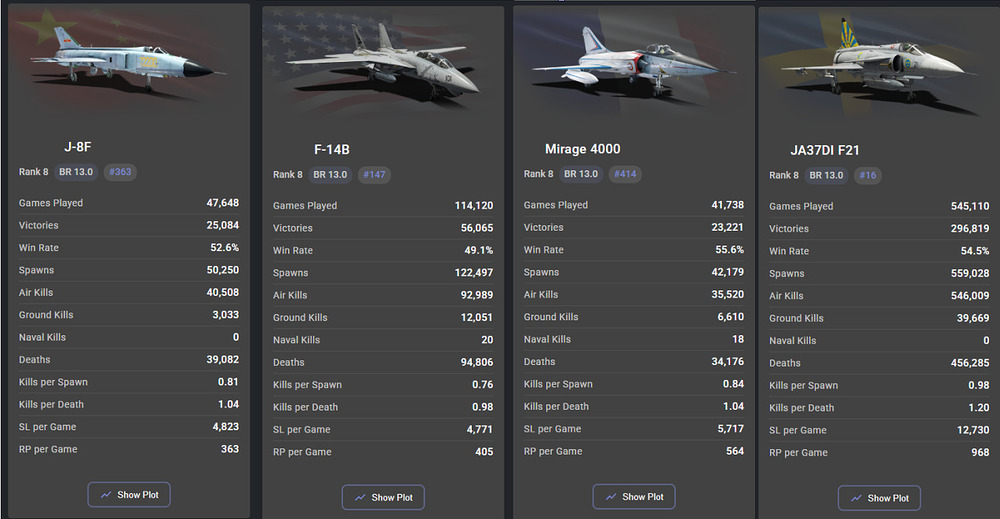Screen dimensions: 1000x519
Task: Click the Mirage 4000 title
Action: coord(582,149)
